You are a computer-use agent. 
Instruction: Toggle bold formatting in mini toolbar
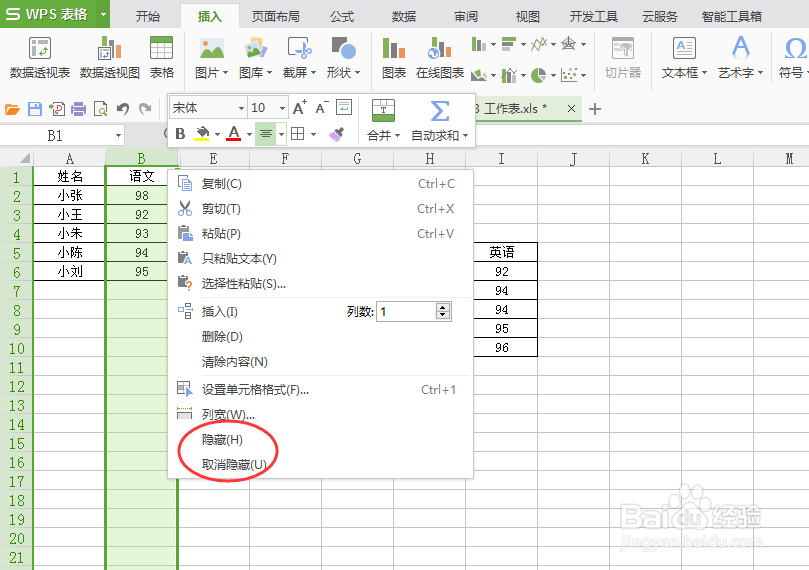[x=180, y=134]
